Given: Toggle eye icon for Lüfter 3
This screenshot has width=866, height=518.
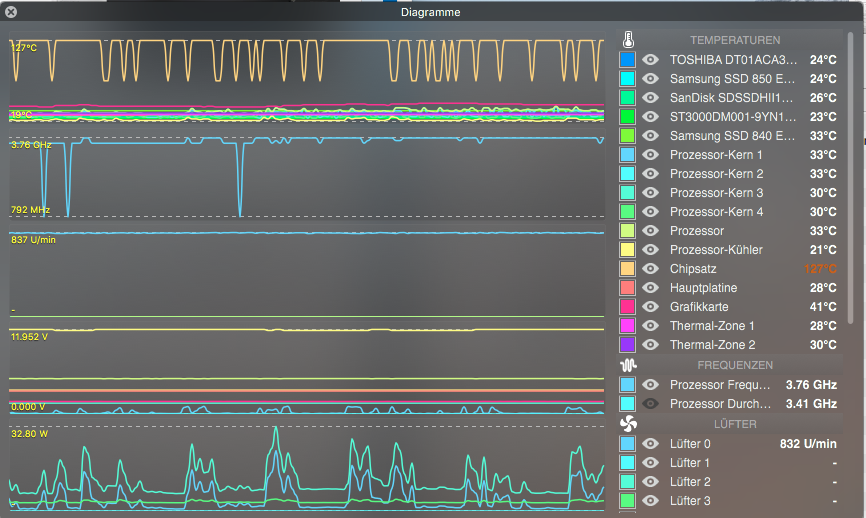Looking at the screenshot, I should pos(651,501).
